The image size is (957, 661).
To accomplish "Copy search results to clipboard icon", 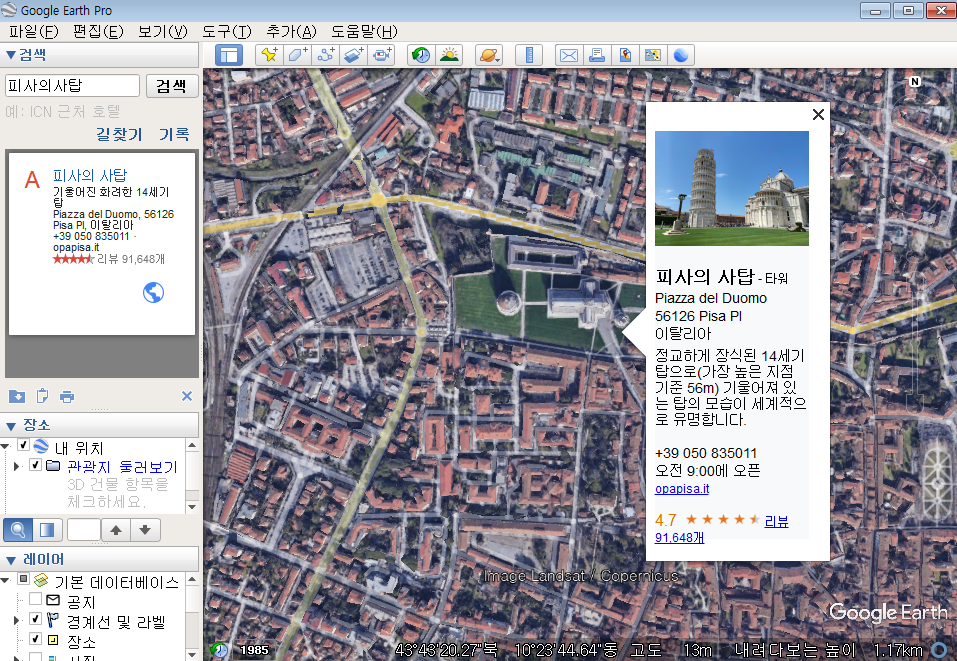I will [x=42, y=396].
